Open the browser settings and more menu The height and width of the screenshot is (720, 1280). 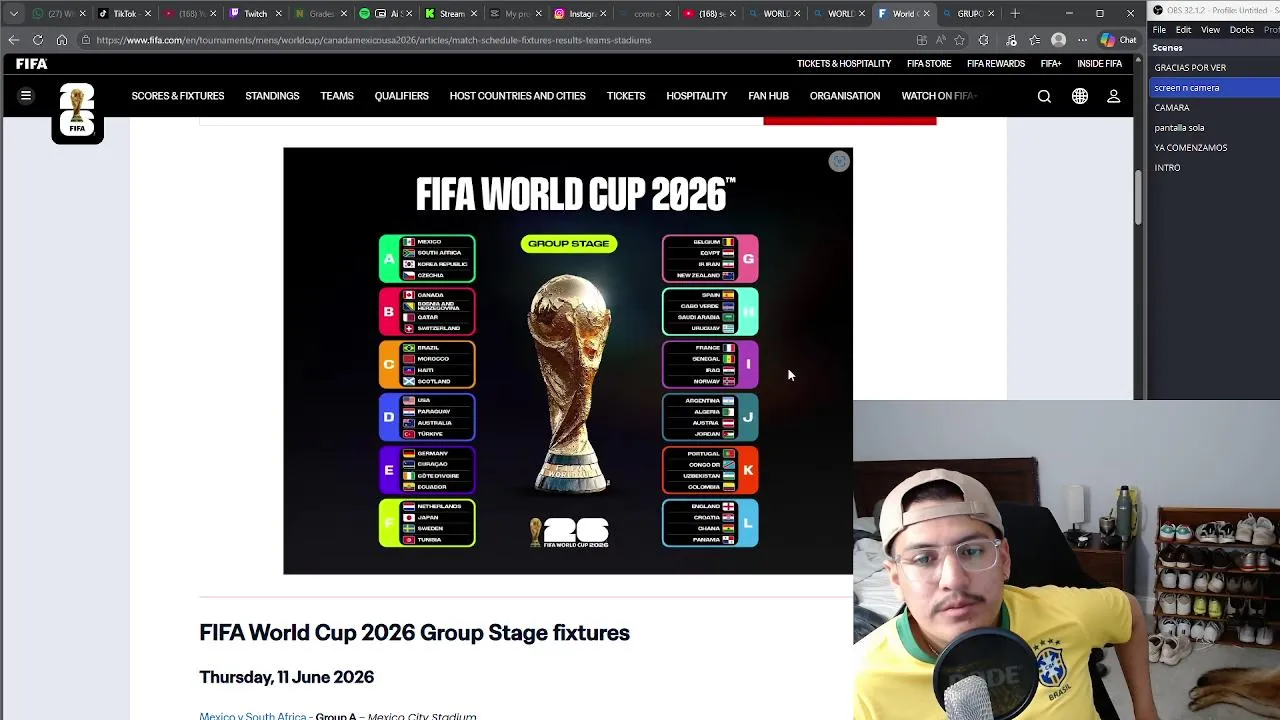[1082, 40]
